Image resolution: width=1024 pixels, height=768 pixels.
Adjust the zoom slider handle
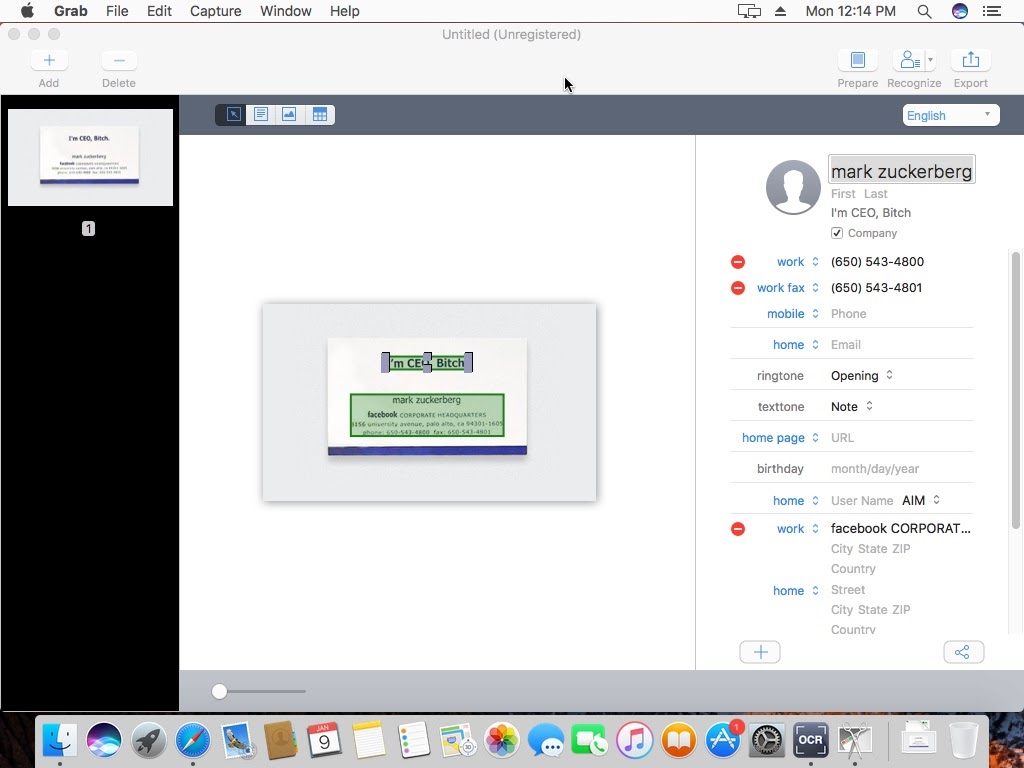click(220, 691)
